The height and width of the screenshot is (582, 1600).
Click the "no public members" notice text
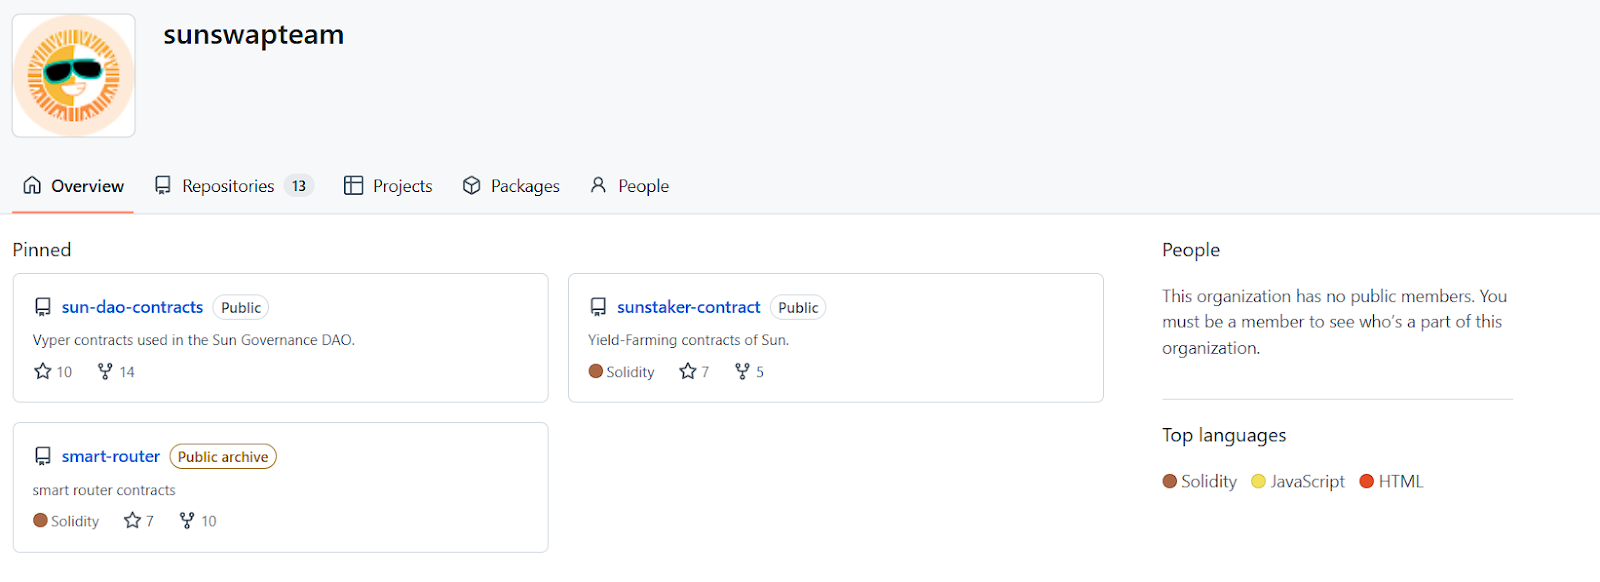(x=1335, y=322)
